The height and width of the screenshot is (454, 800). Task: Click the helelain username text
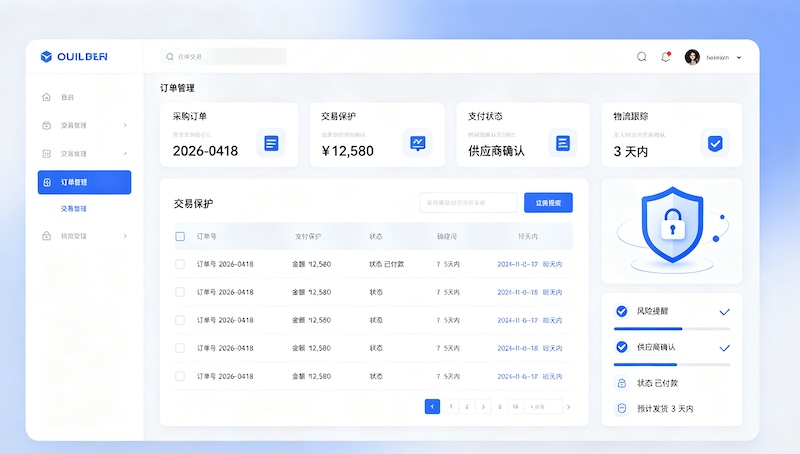(717, 58)
